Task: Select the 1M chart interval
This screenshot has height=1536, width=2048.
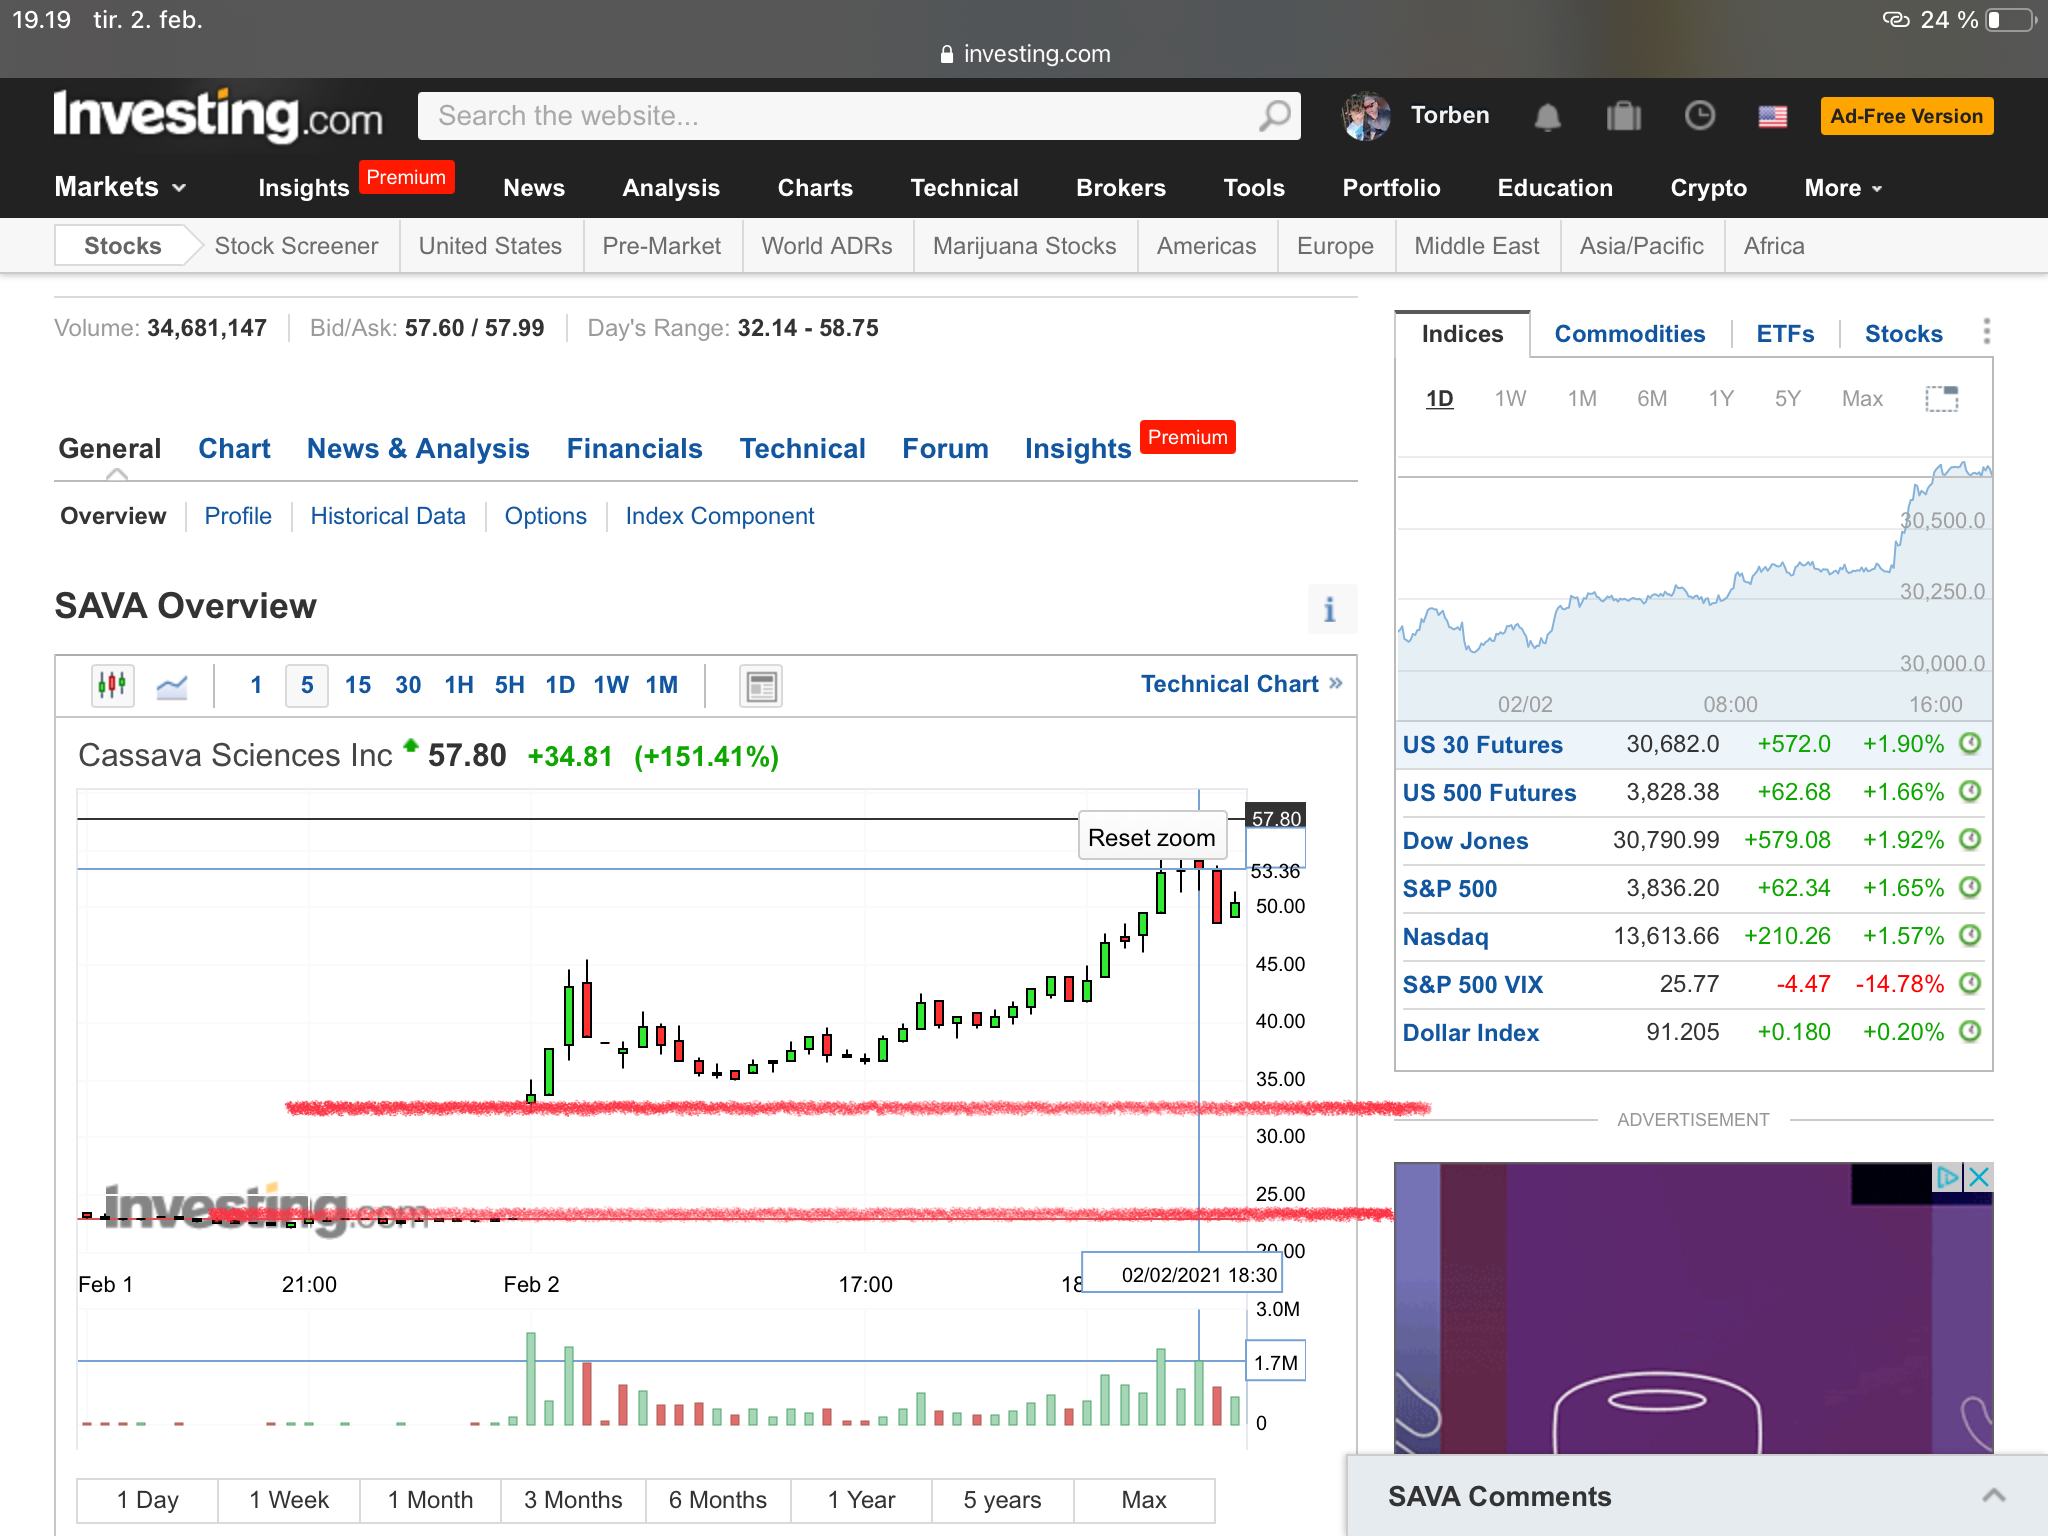Action: coord(662,685)
